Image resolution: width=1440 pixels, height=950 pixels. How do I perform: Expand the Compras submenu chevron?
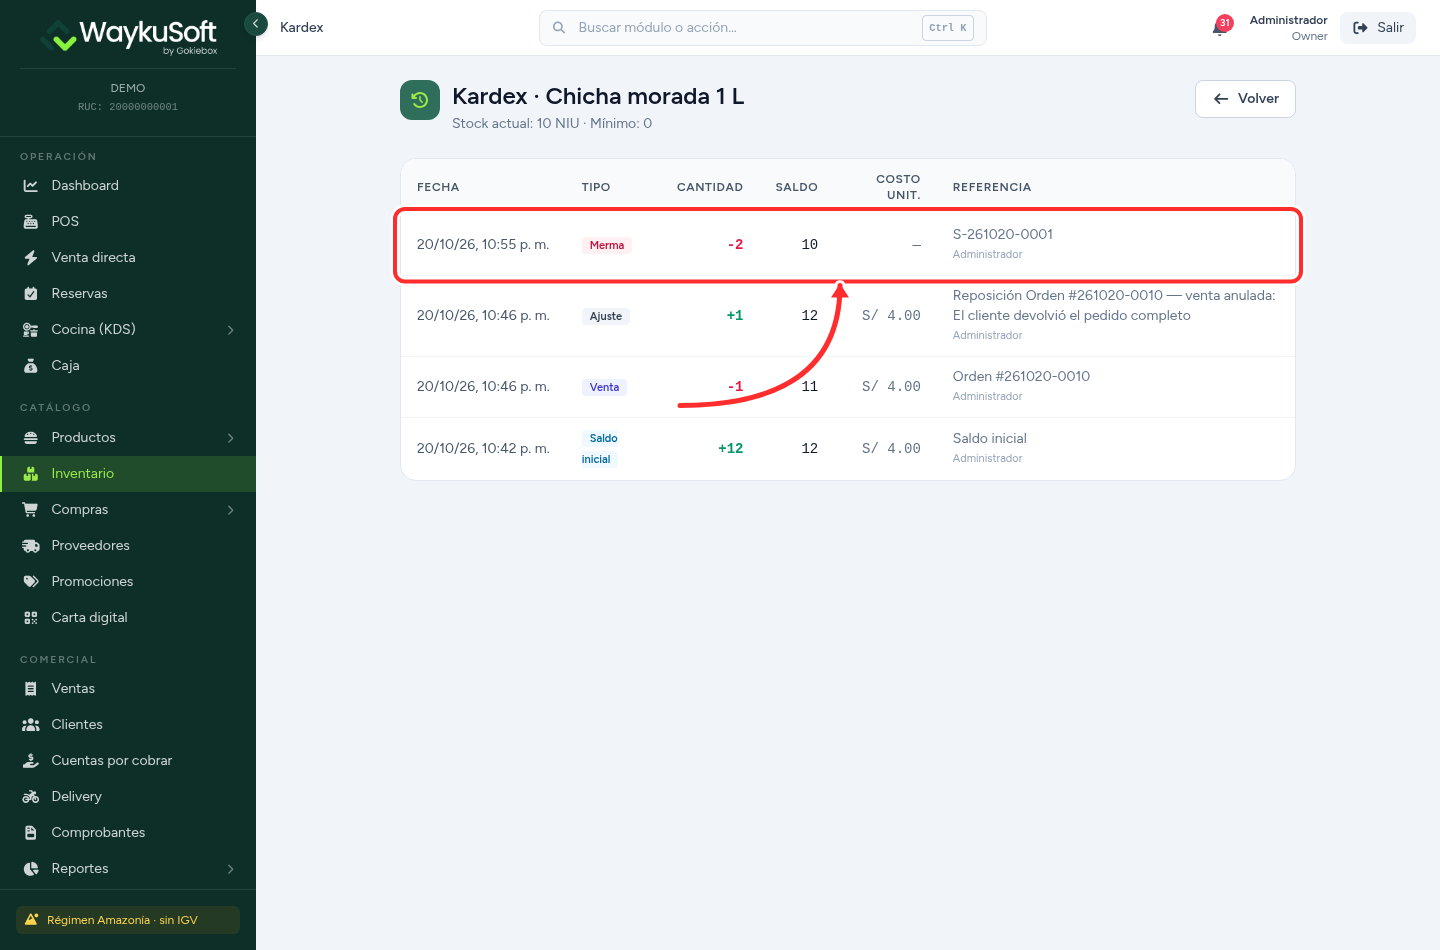coord(231,510)
